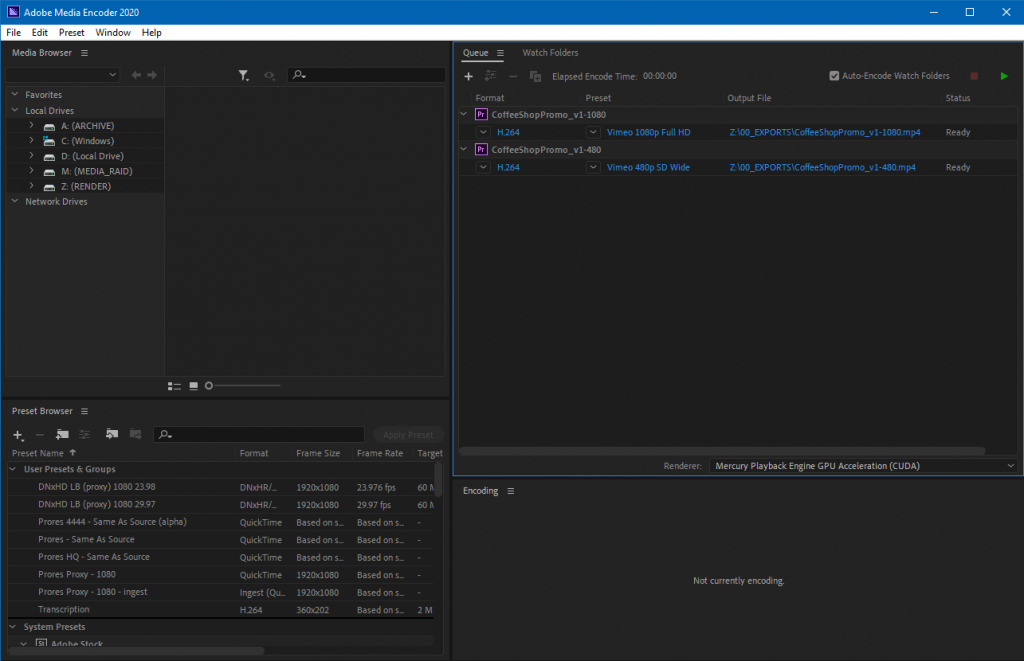The width and height of the screenshot is (1024, 661).
Task: Open the Preset menu in menu bar
Action: [71, 32]
